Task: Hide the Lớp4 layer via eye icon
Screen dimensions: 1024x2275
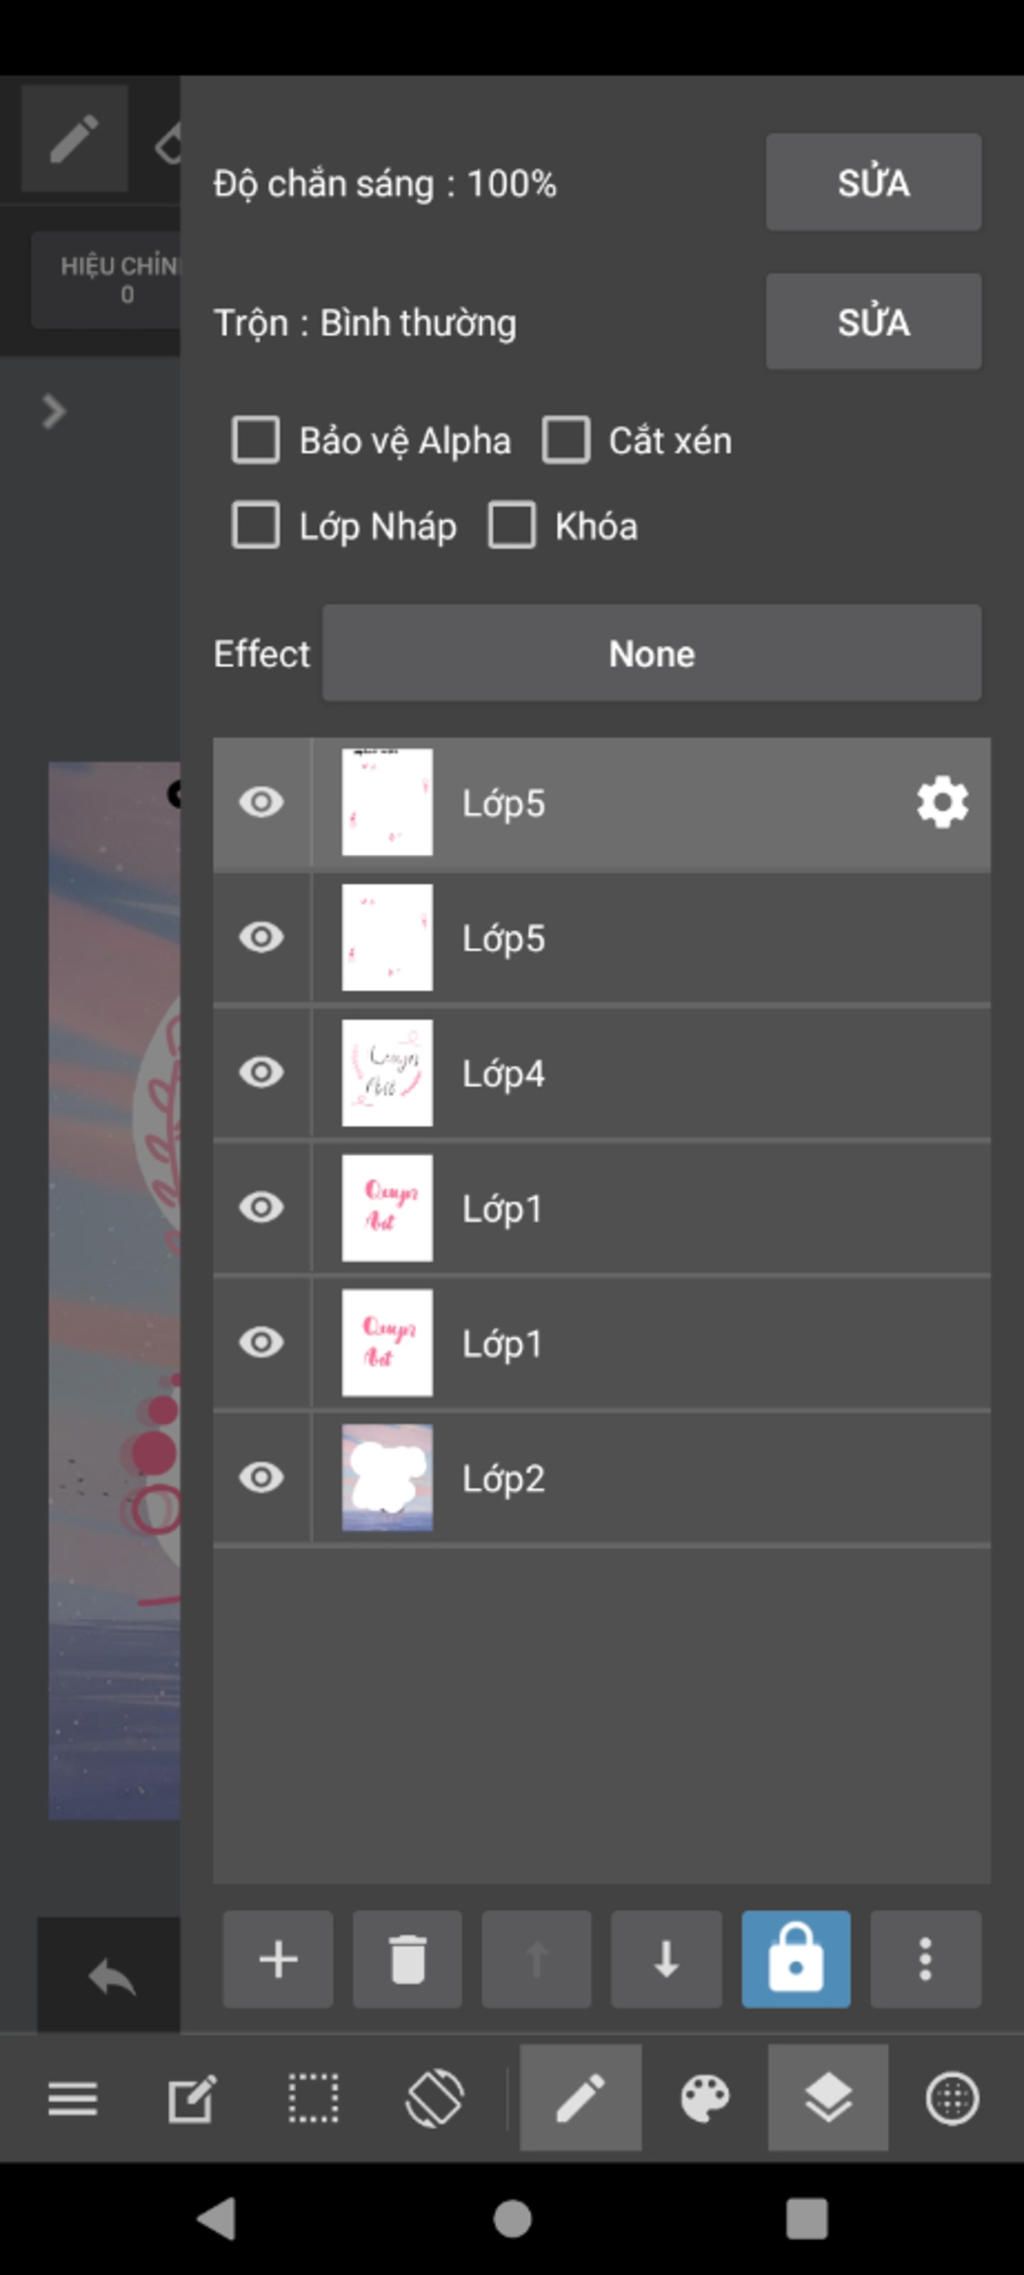Action: [x=262, y=1073]
